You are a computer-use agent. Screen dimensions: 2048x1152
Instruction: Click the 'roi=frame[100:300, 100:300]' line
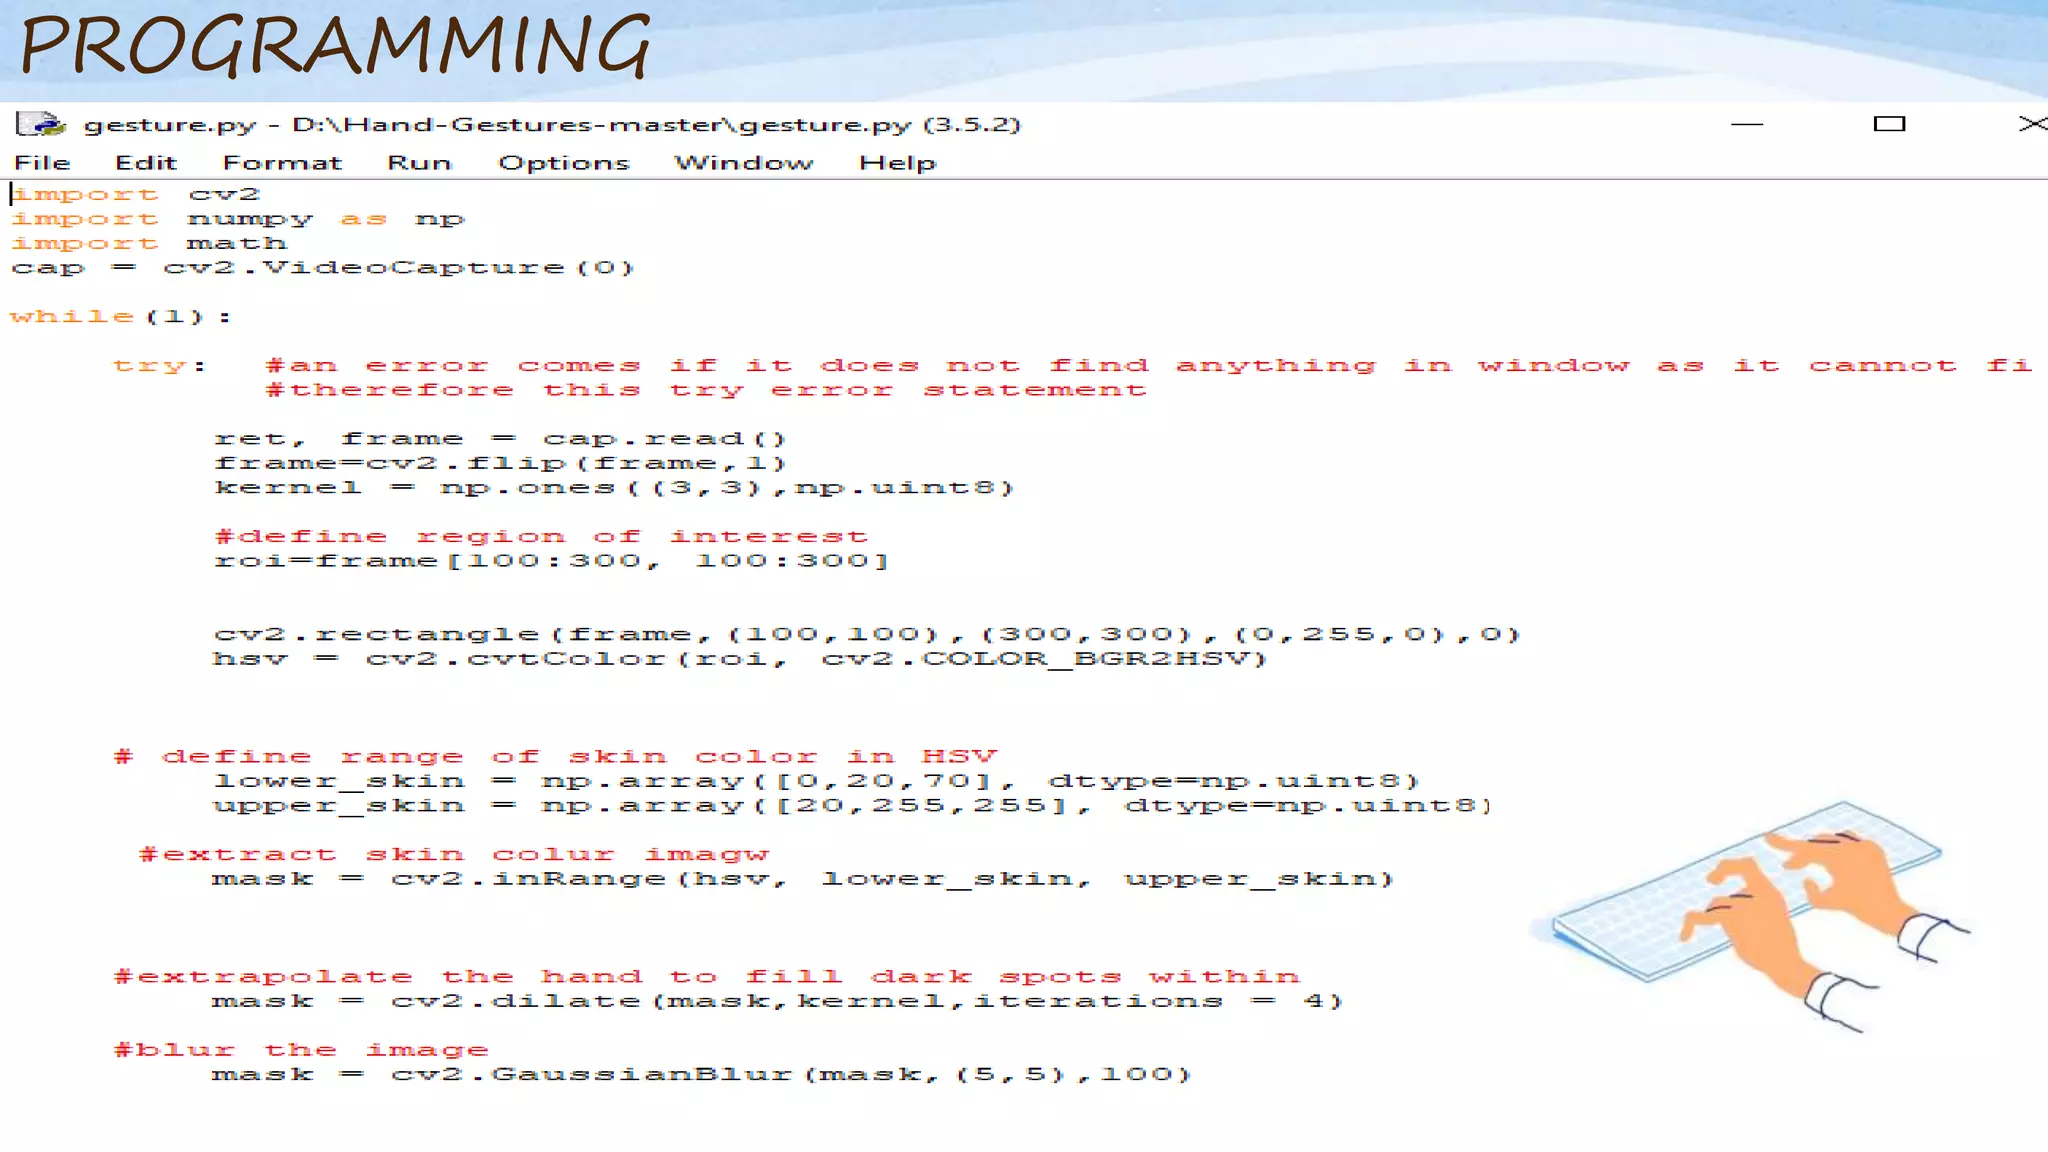[x=552, y=561]
